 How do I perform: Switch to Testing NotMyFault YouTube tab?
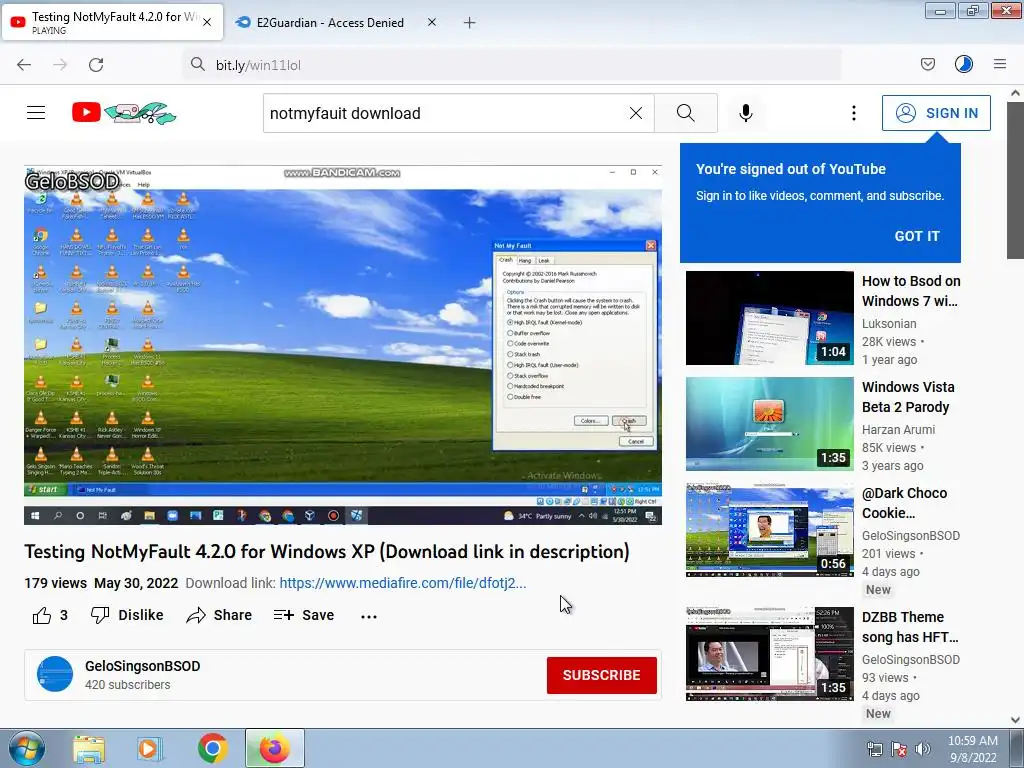click(112, 22)
